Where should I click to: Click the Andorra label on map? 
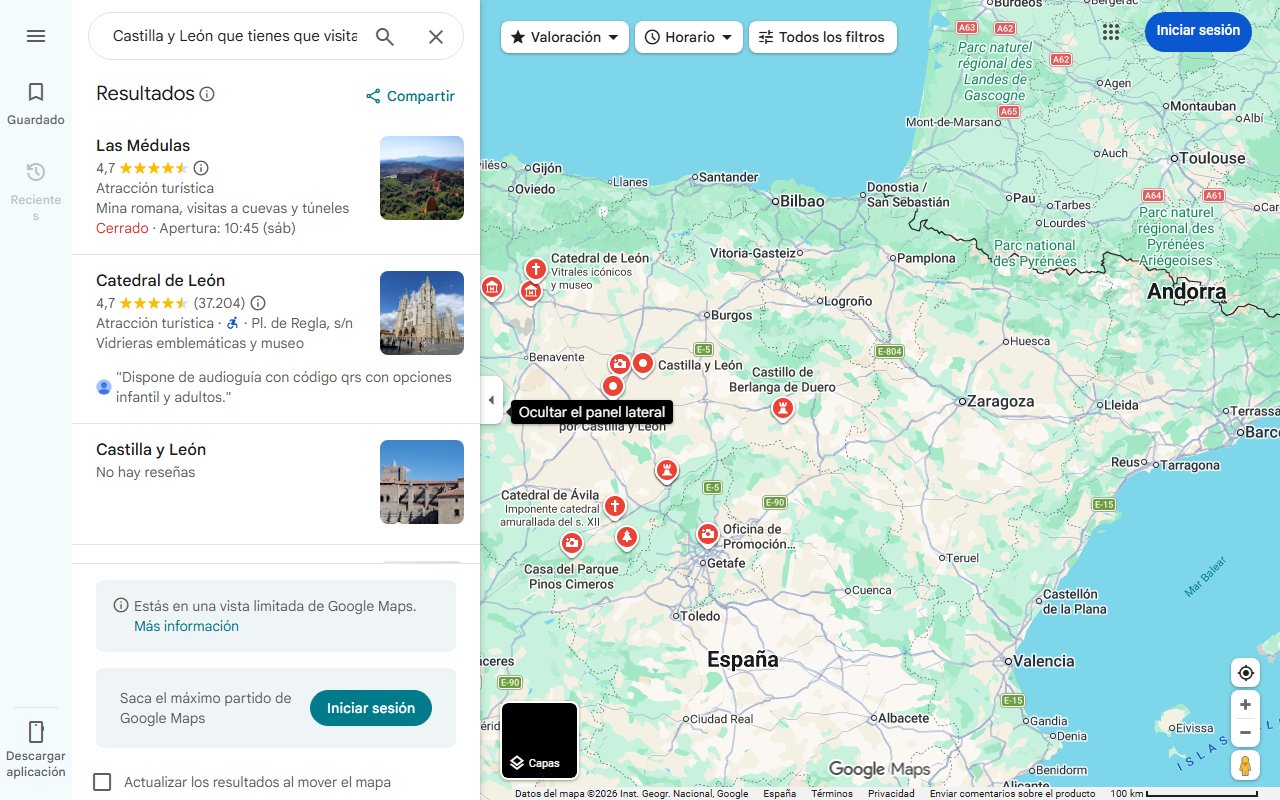pos(1186,292)
